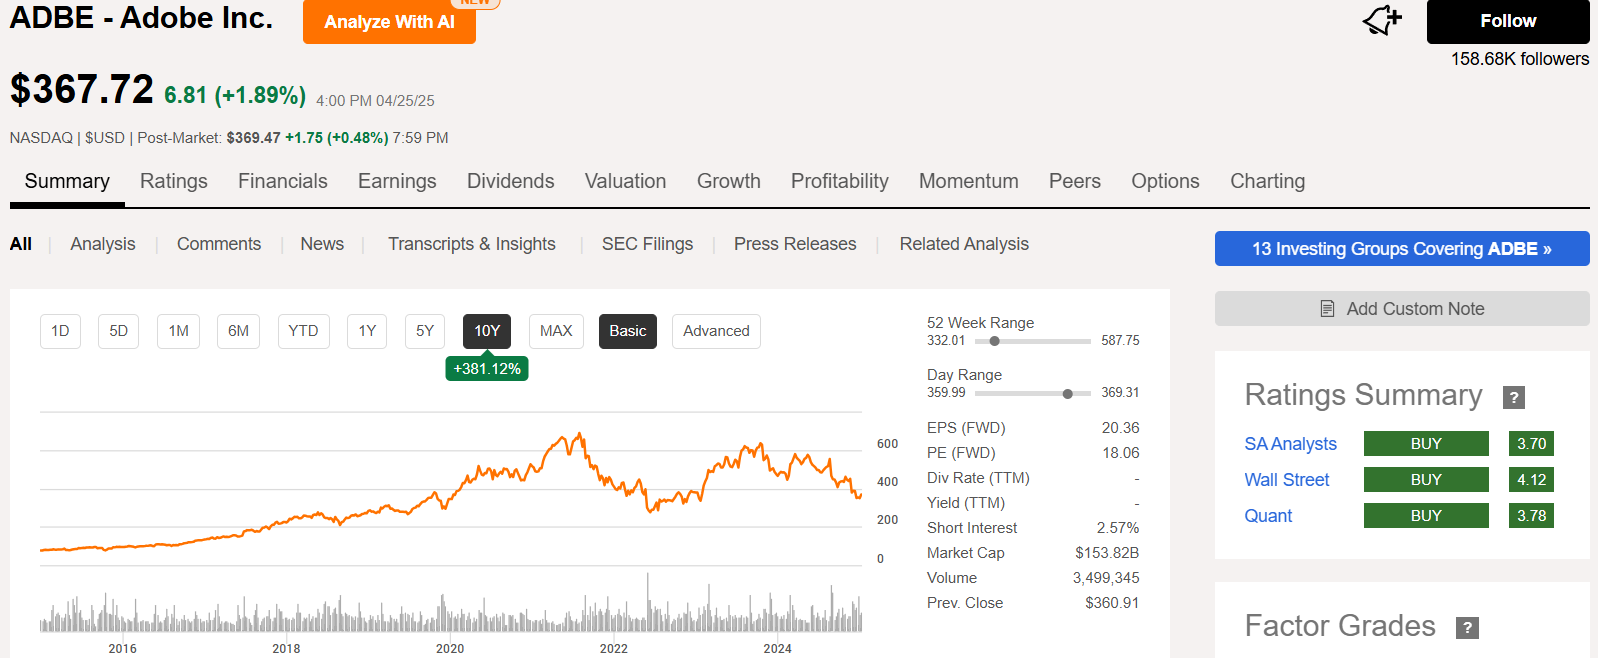Switch to the Financials tab
Screen dimensions: 1598x658
coord(283,181)
